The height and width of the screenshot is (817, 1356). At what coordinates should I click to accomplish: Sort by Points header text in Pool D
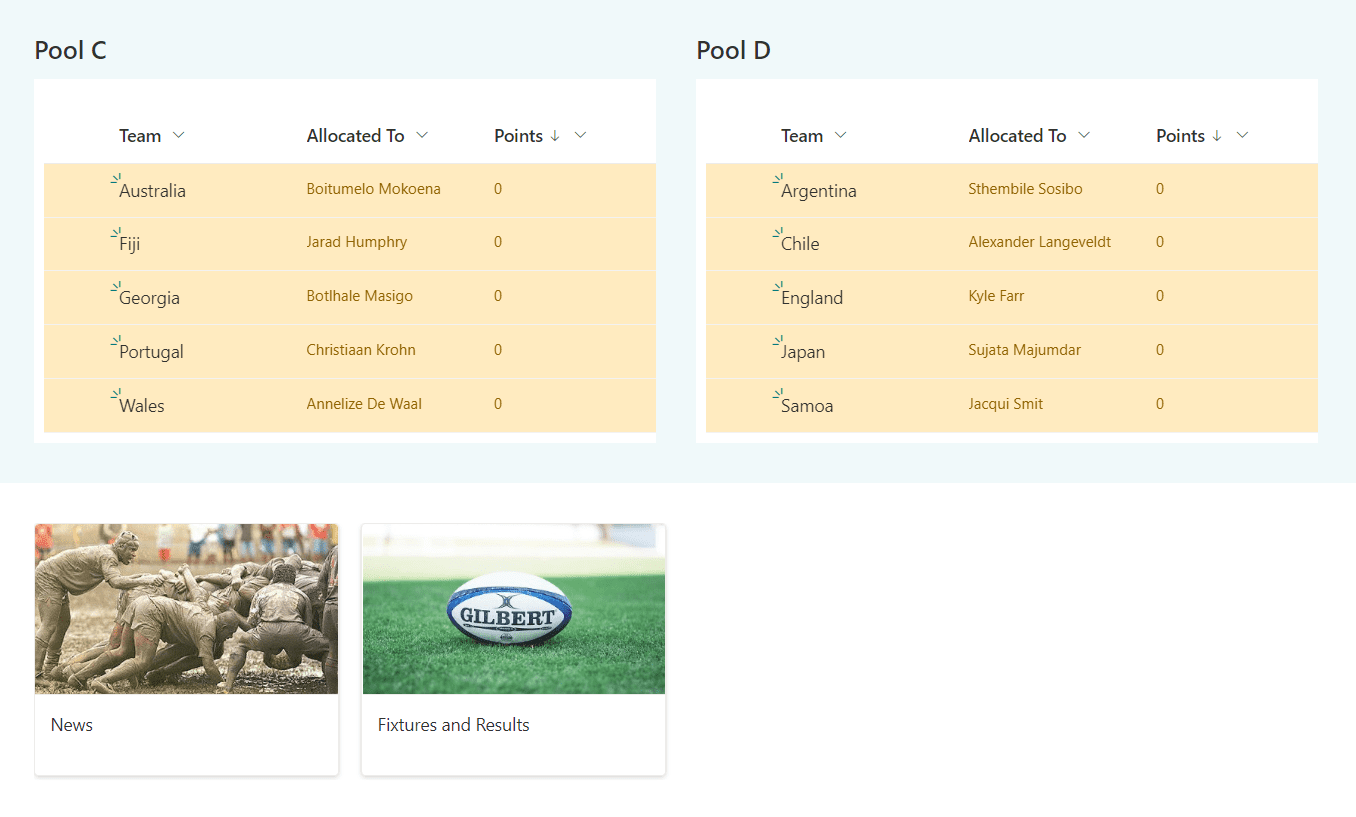[x=1180, y=136]
